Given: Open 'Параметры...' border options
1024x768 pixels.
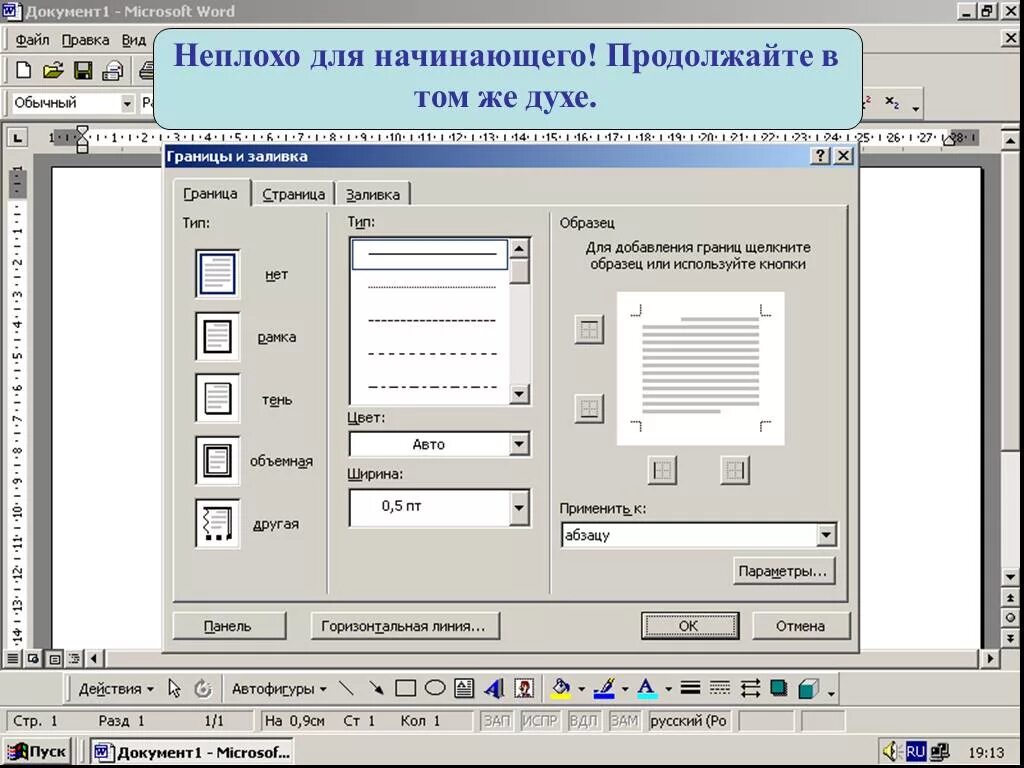Looking at the screenshot, I should click(783, 571).
